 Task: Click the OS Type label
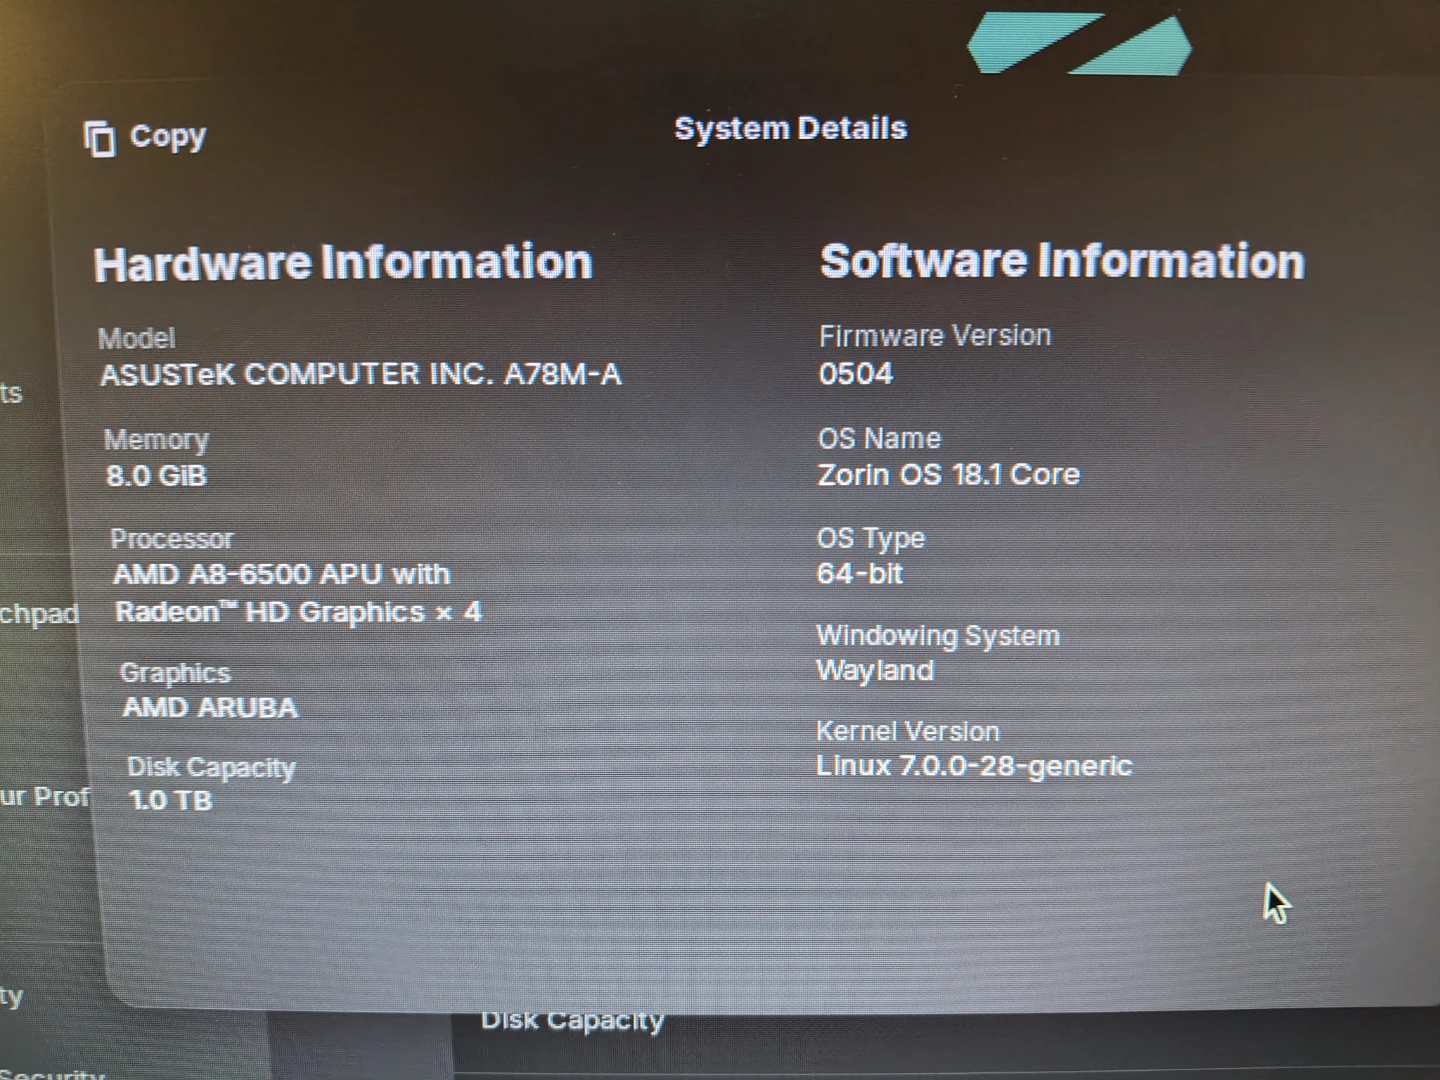[871, 538]
